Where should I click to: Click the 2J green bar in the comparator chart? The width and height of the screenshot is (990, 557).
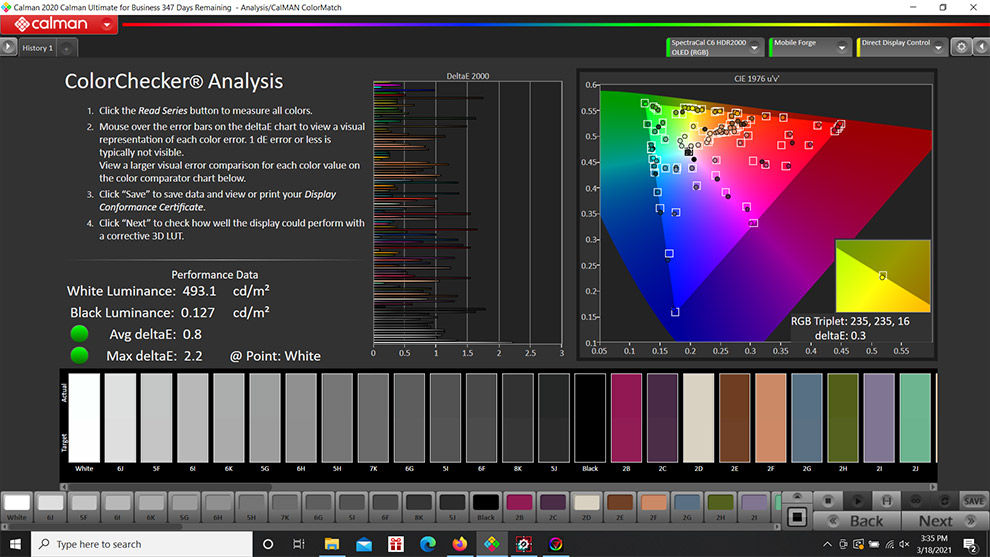[x=915, y=417]
